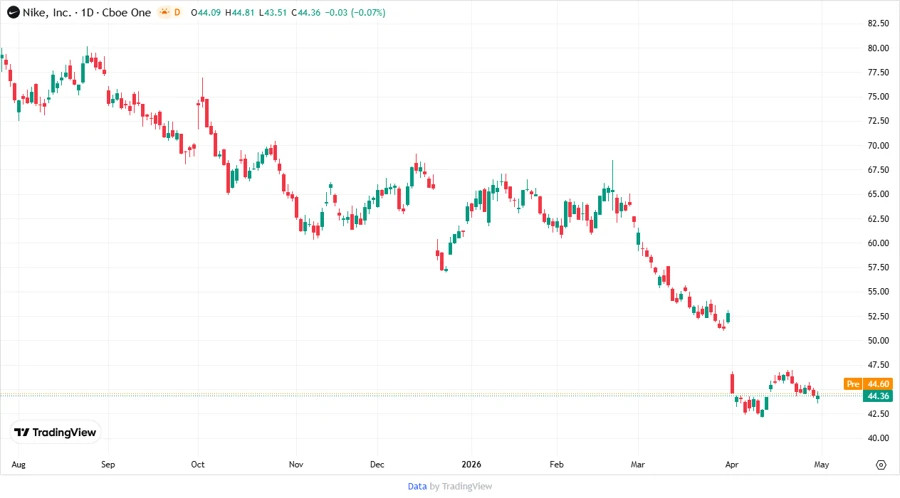900x498 pixels.
Task: Click the C44.36 close value
Action: pos(306,12)
